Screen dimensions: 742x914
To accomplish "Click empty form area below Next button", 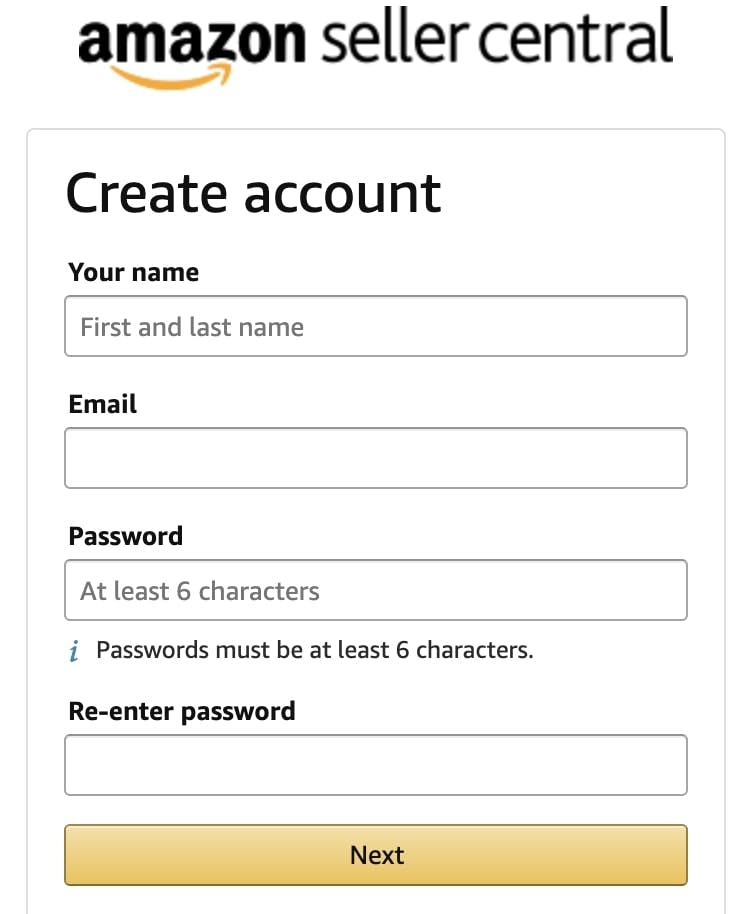I will (x=375, y=900).
